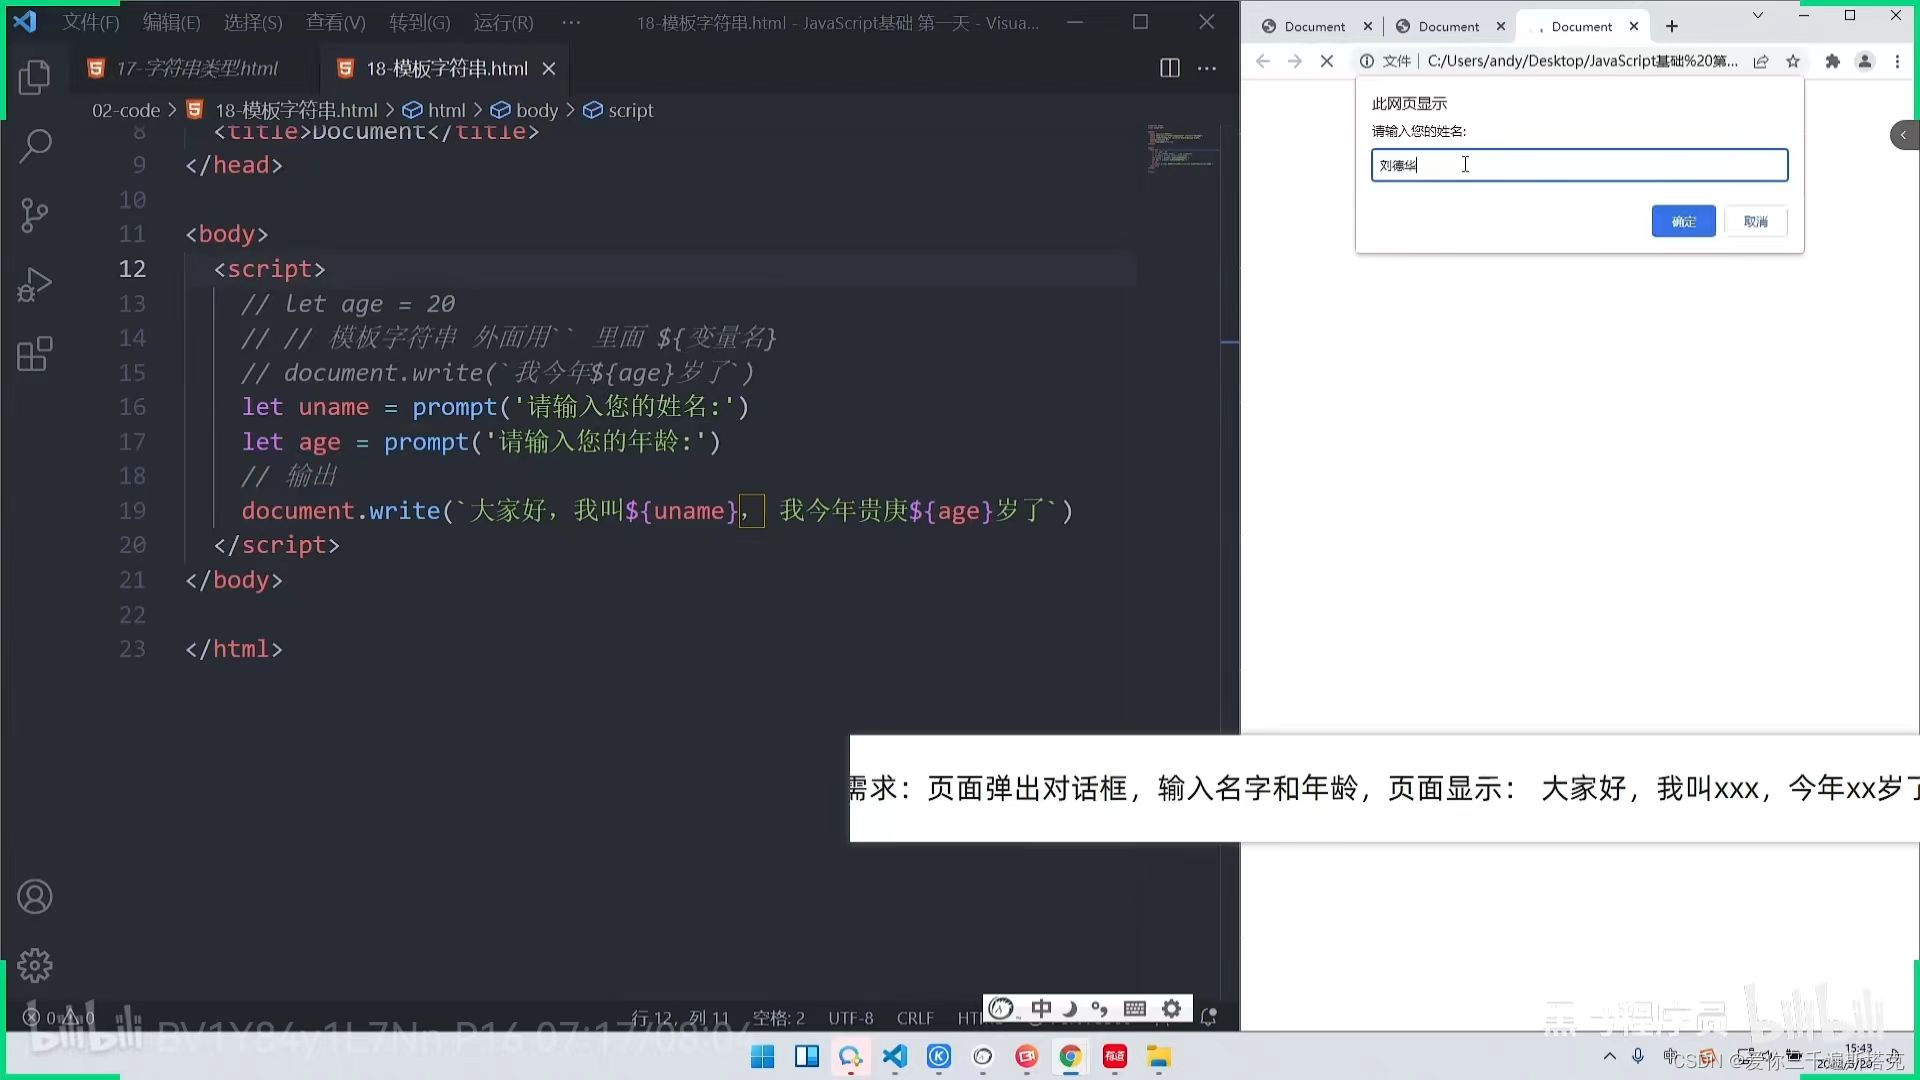Open the Explorer view in activity bar
Screen dimensions: 1920x1080
(34, 77)
